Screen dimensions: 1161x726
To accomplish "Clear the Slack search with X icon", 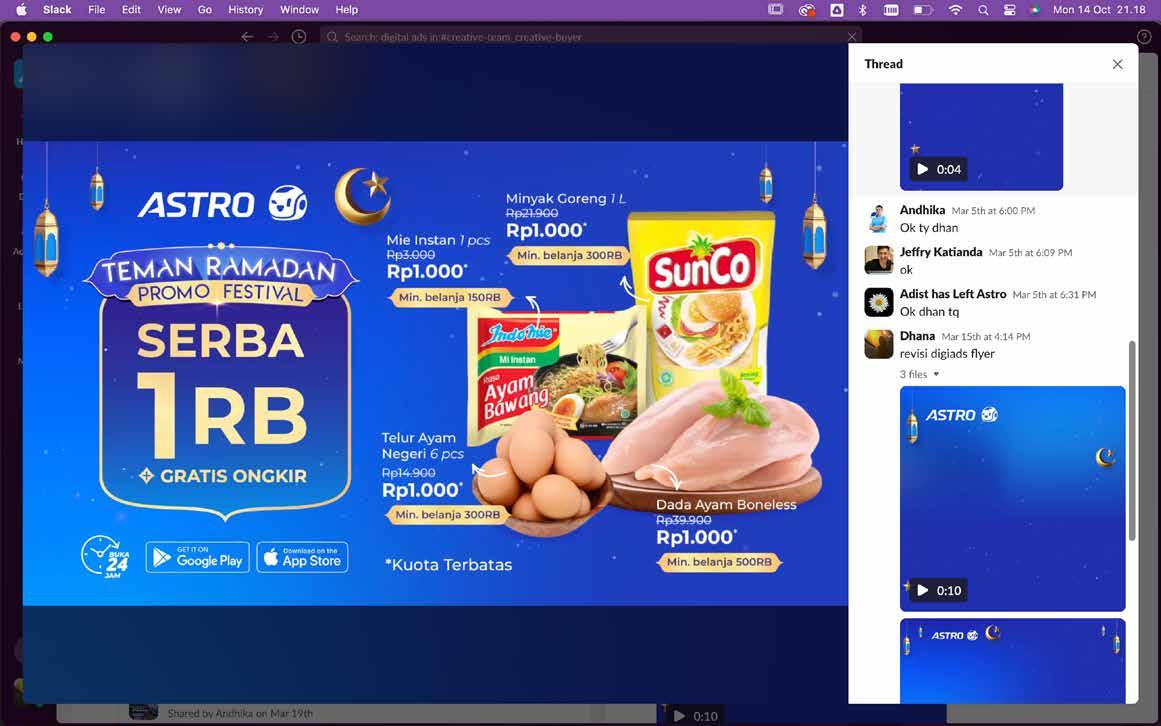I will [851, 36].
